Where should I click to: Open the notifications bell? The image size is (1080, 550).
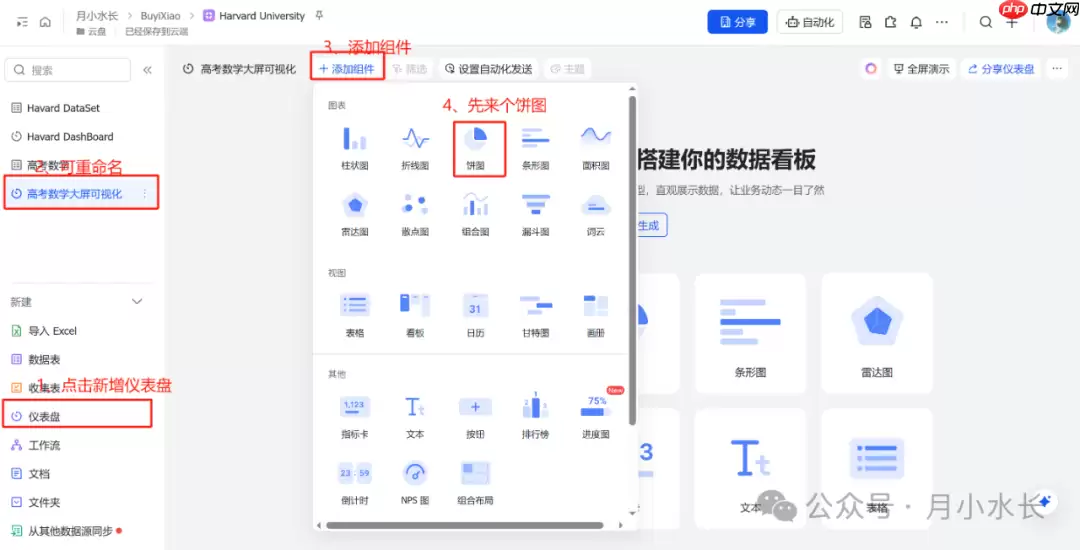(x=916, y=22)
